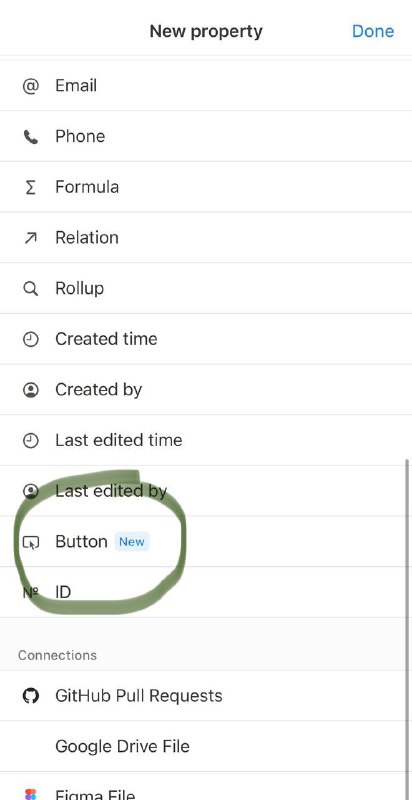Click the Created by person icon
The height and width of the screenshot is (800, 412).
point(31,390)
